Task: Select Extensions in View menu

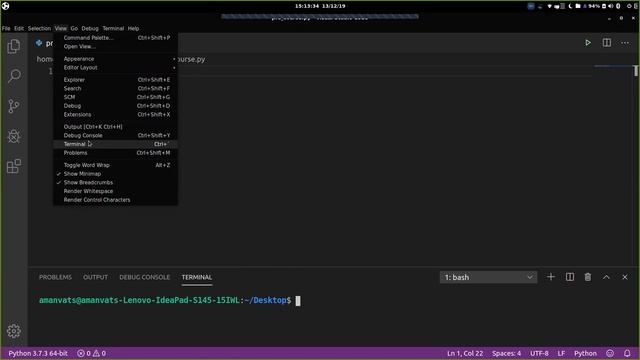Action: point(116,114)
